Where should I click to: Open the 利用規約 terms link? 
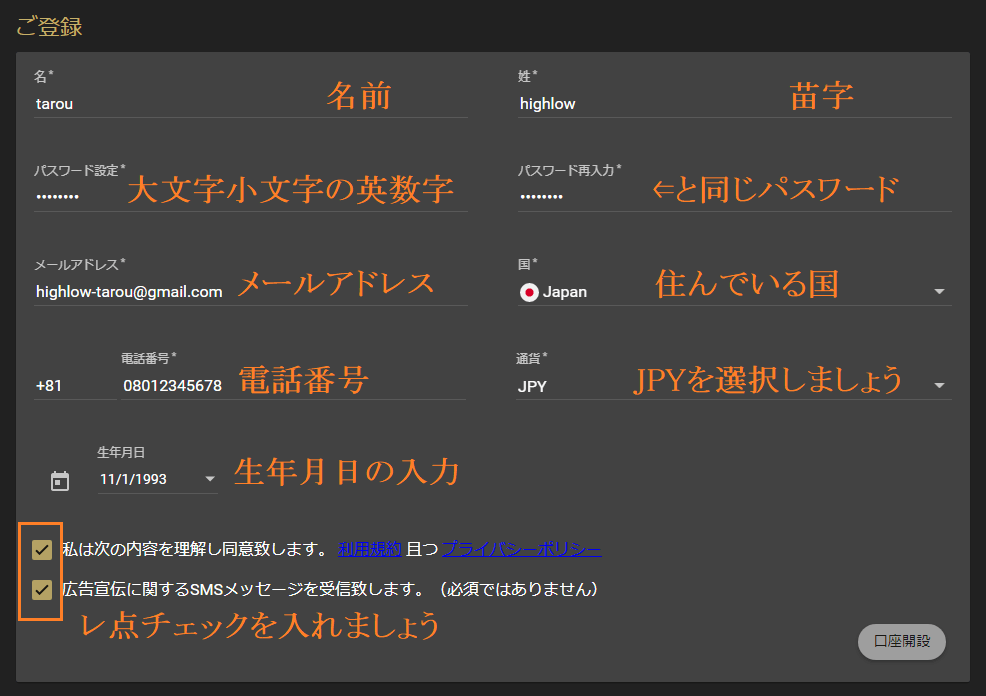point(370,549)
